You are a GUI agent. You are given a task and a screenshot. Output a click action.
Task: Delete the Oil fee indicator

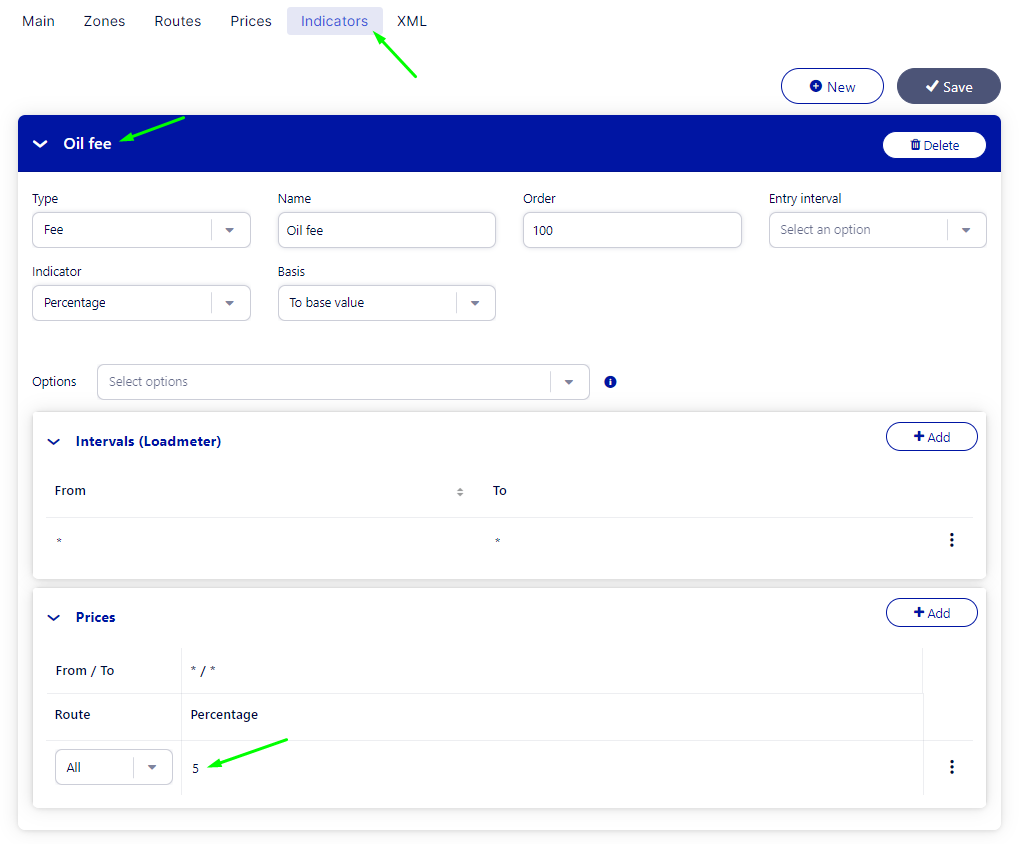pyautogui.click(x=934, y=145)
